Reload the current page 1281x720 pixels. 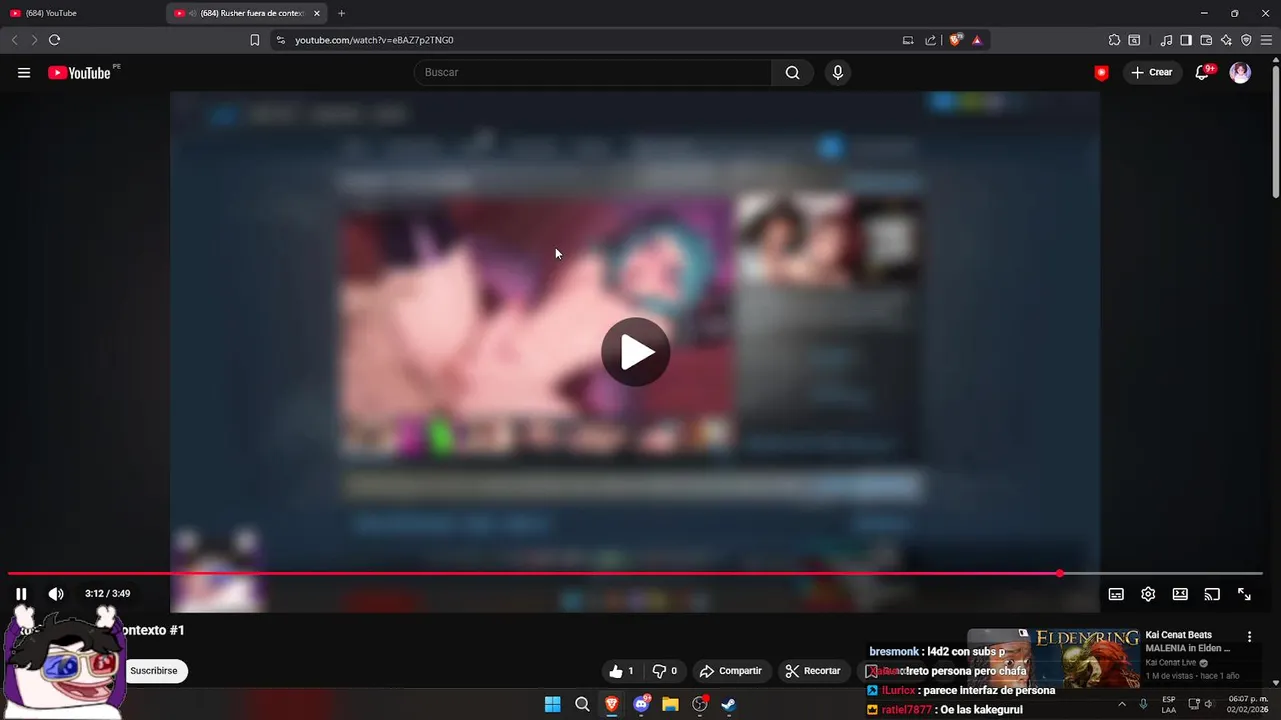(54, 40)
